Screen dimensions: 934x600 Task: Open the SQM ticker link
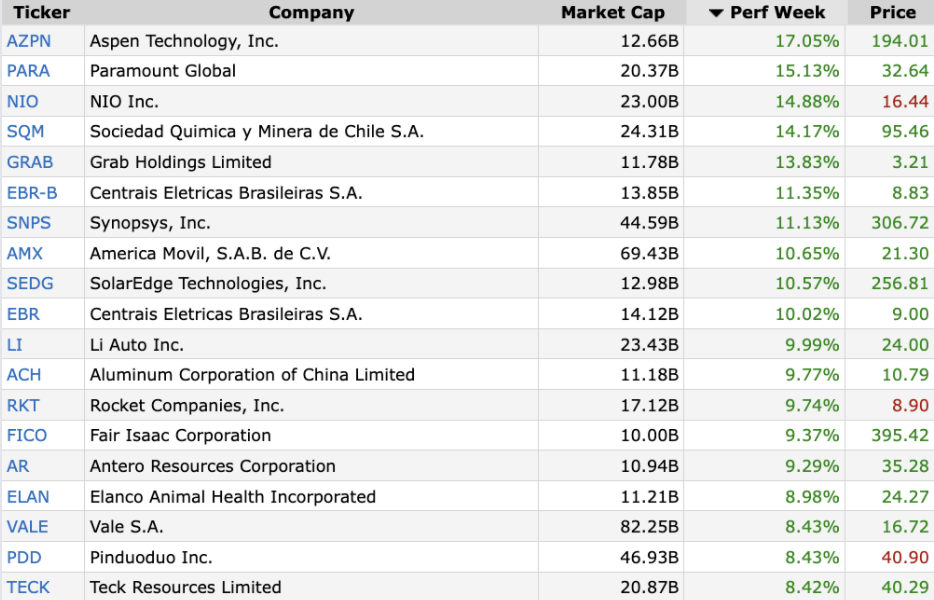click(25, 132)
